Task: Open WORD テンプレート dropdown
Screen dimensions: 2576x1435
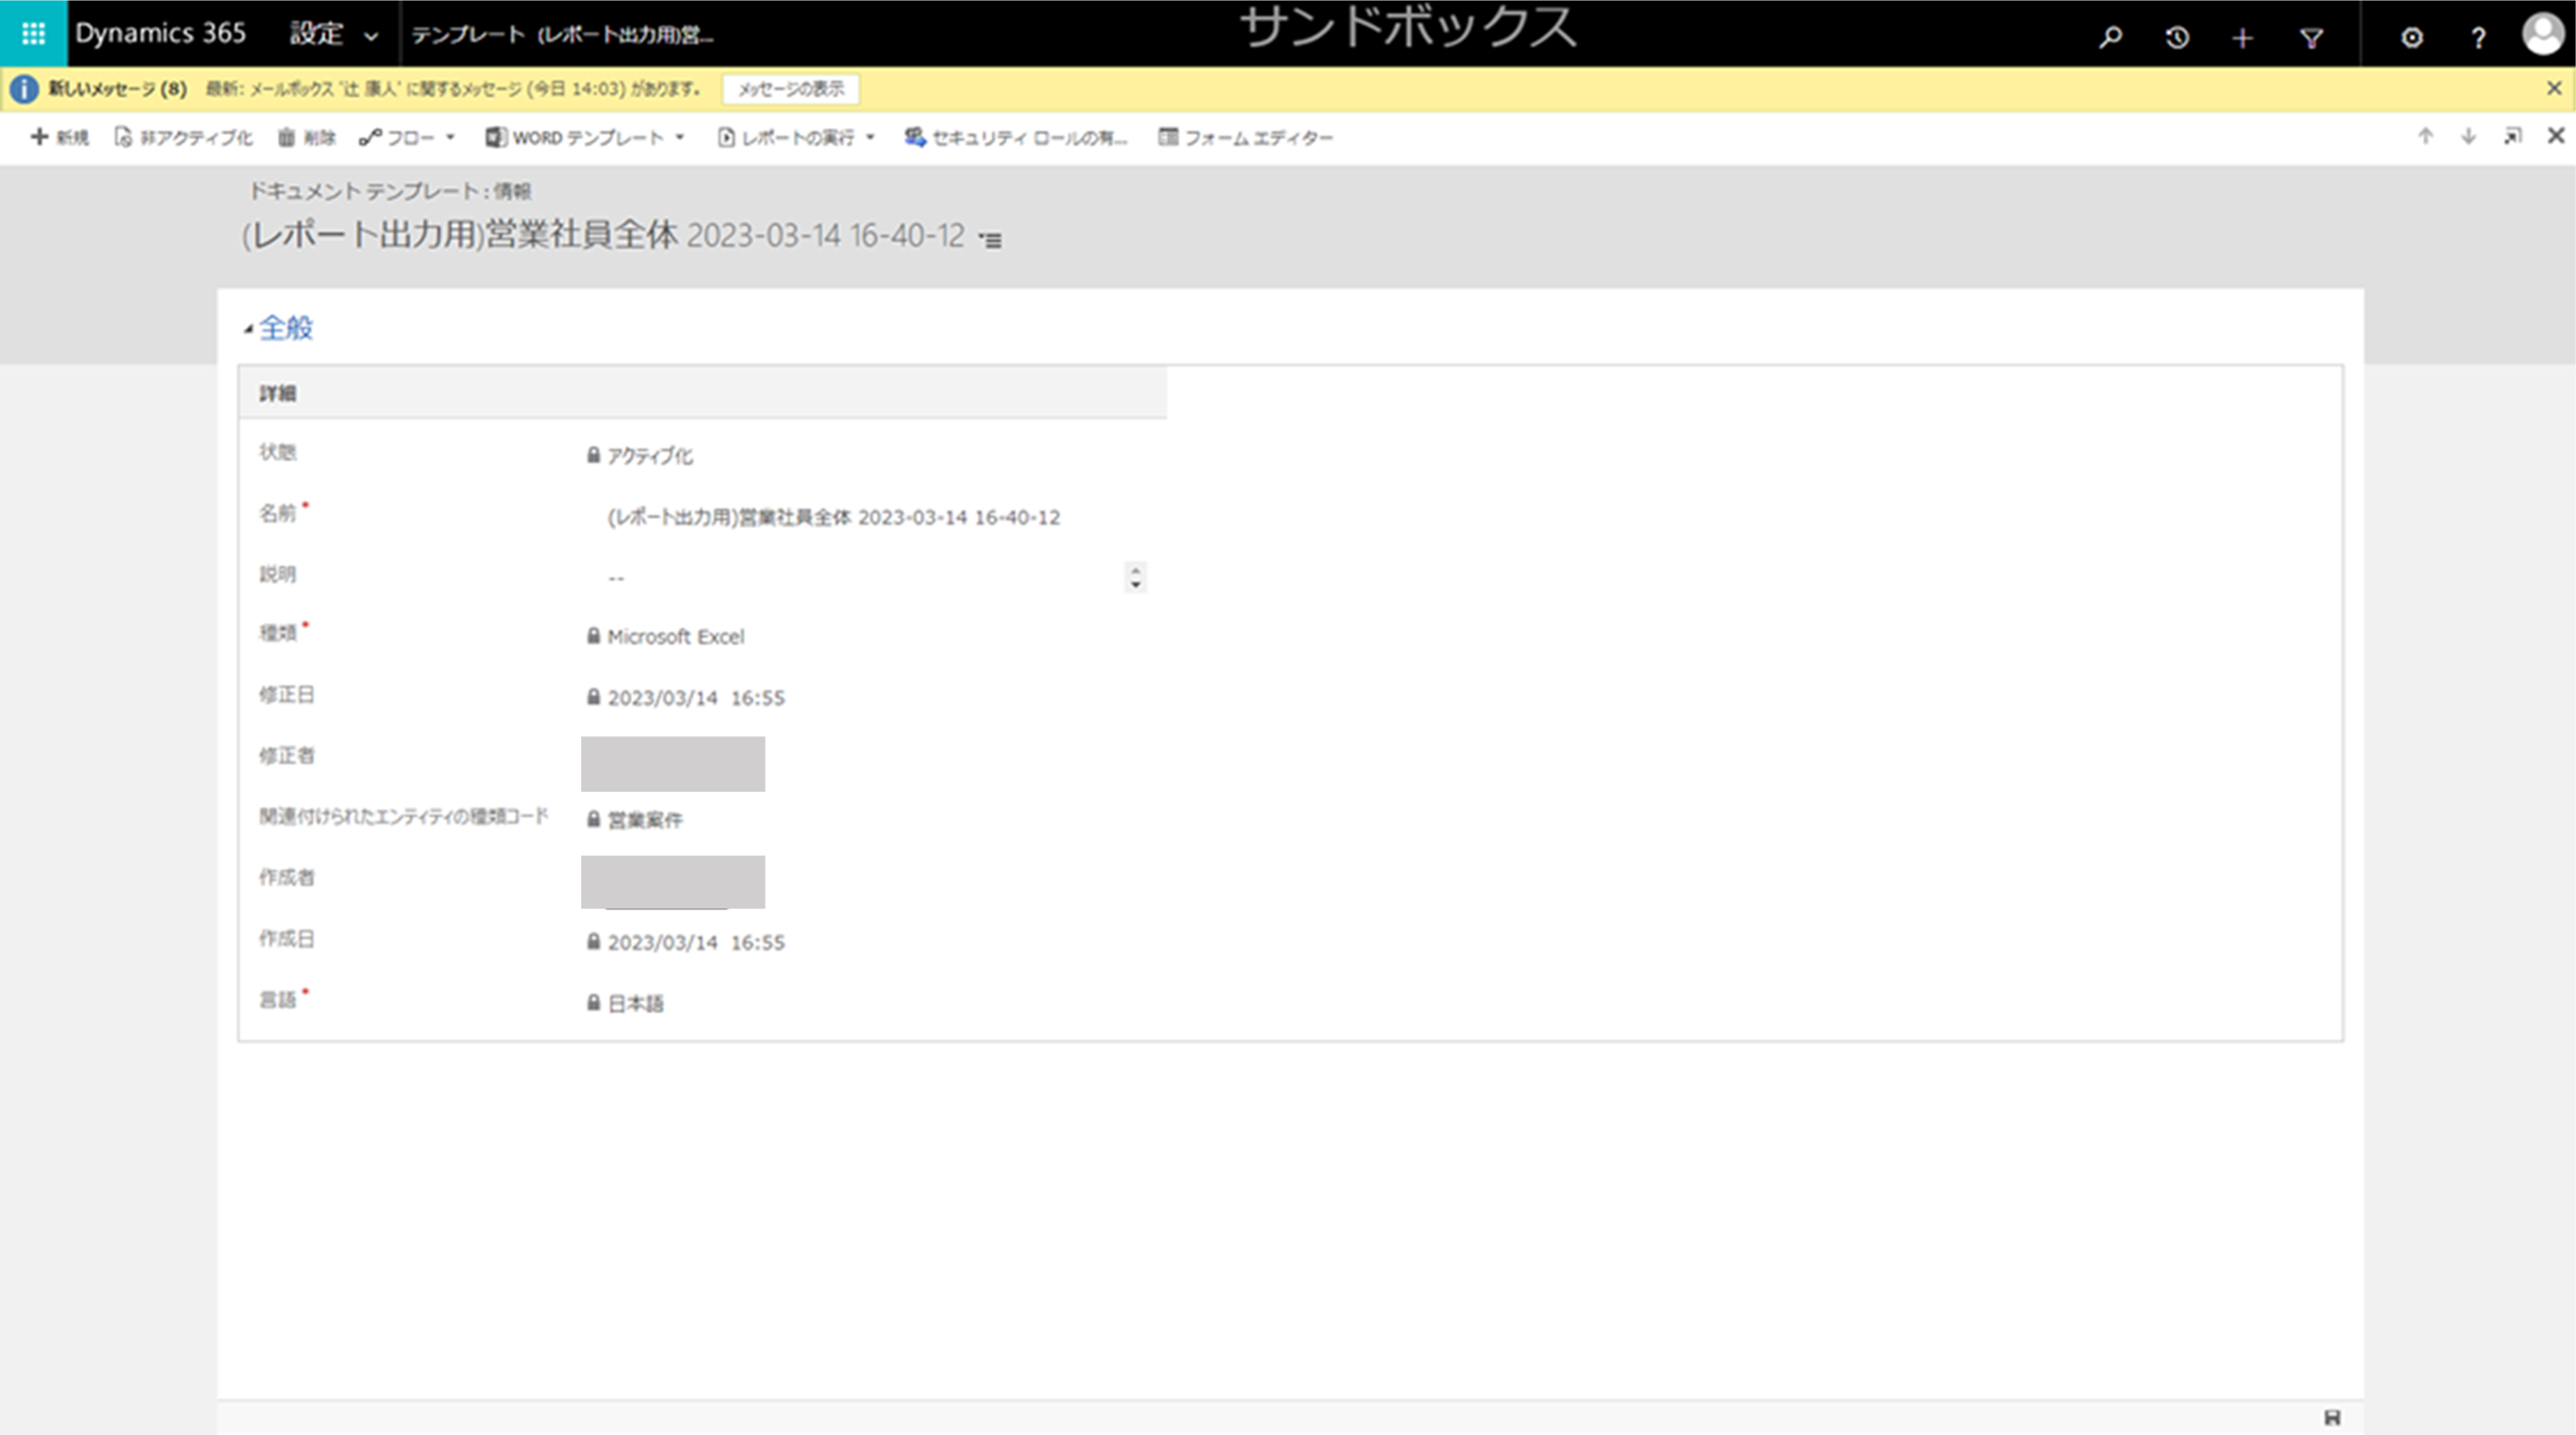Action: (x=585, y=137)
